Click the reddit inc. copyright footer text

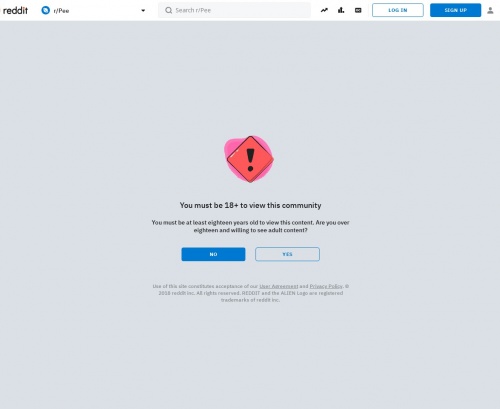250,293
